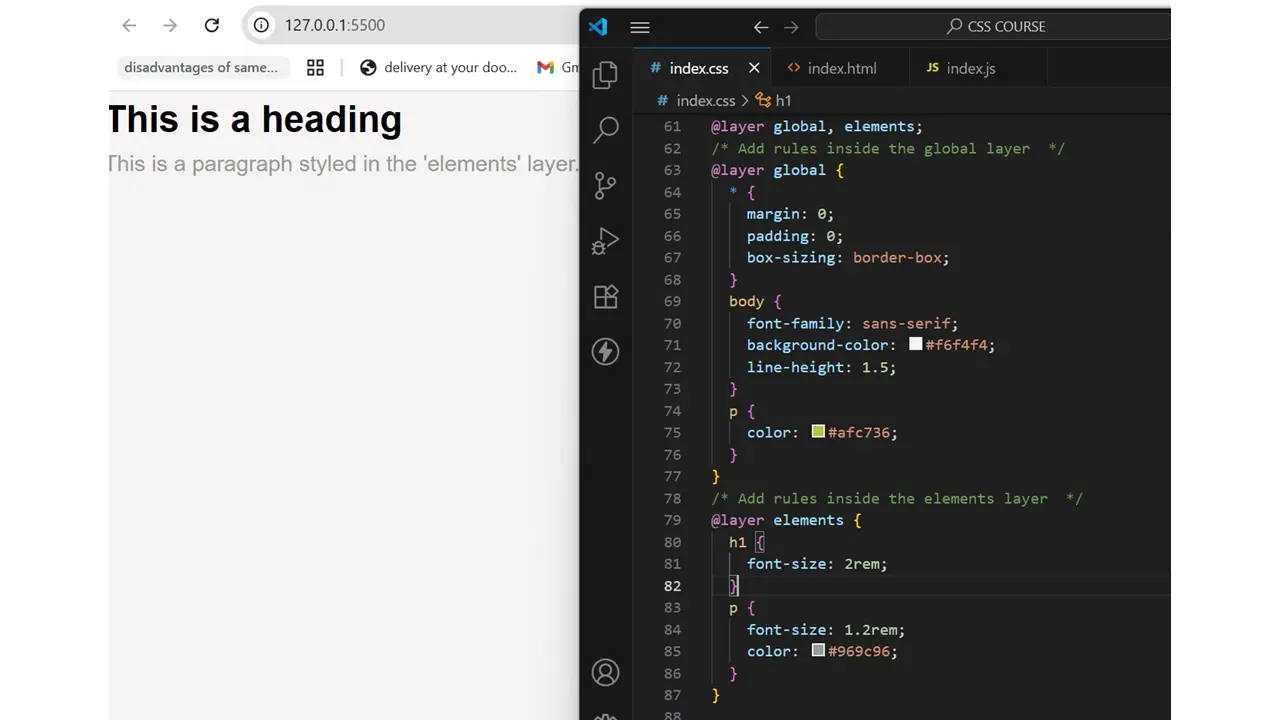Open the Explorer view in VS Code
This screenshot has height=720, width=1280.
click(605, 75)
